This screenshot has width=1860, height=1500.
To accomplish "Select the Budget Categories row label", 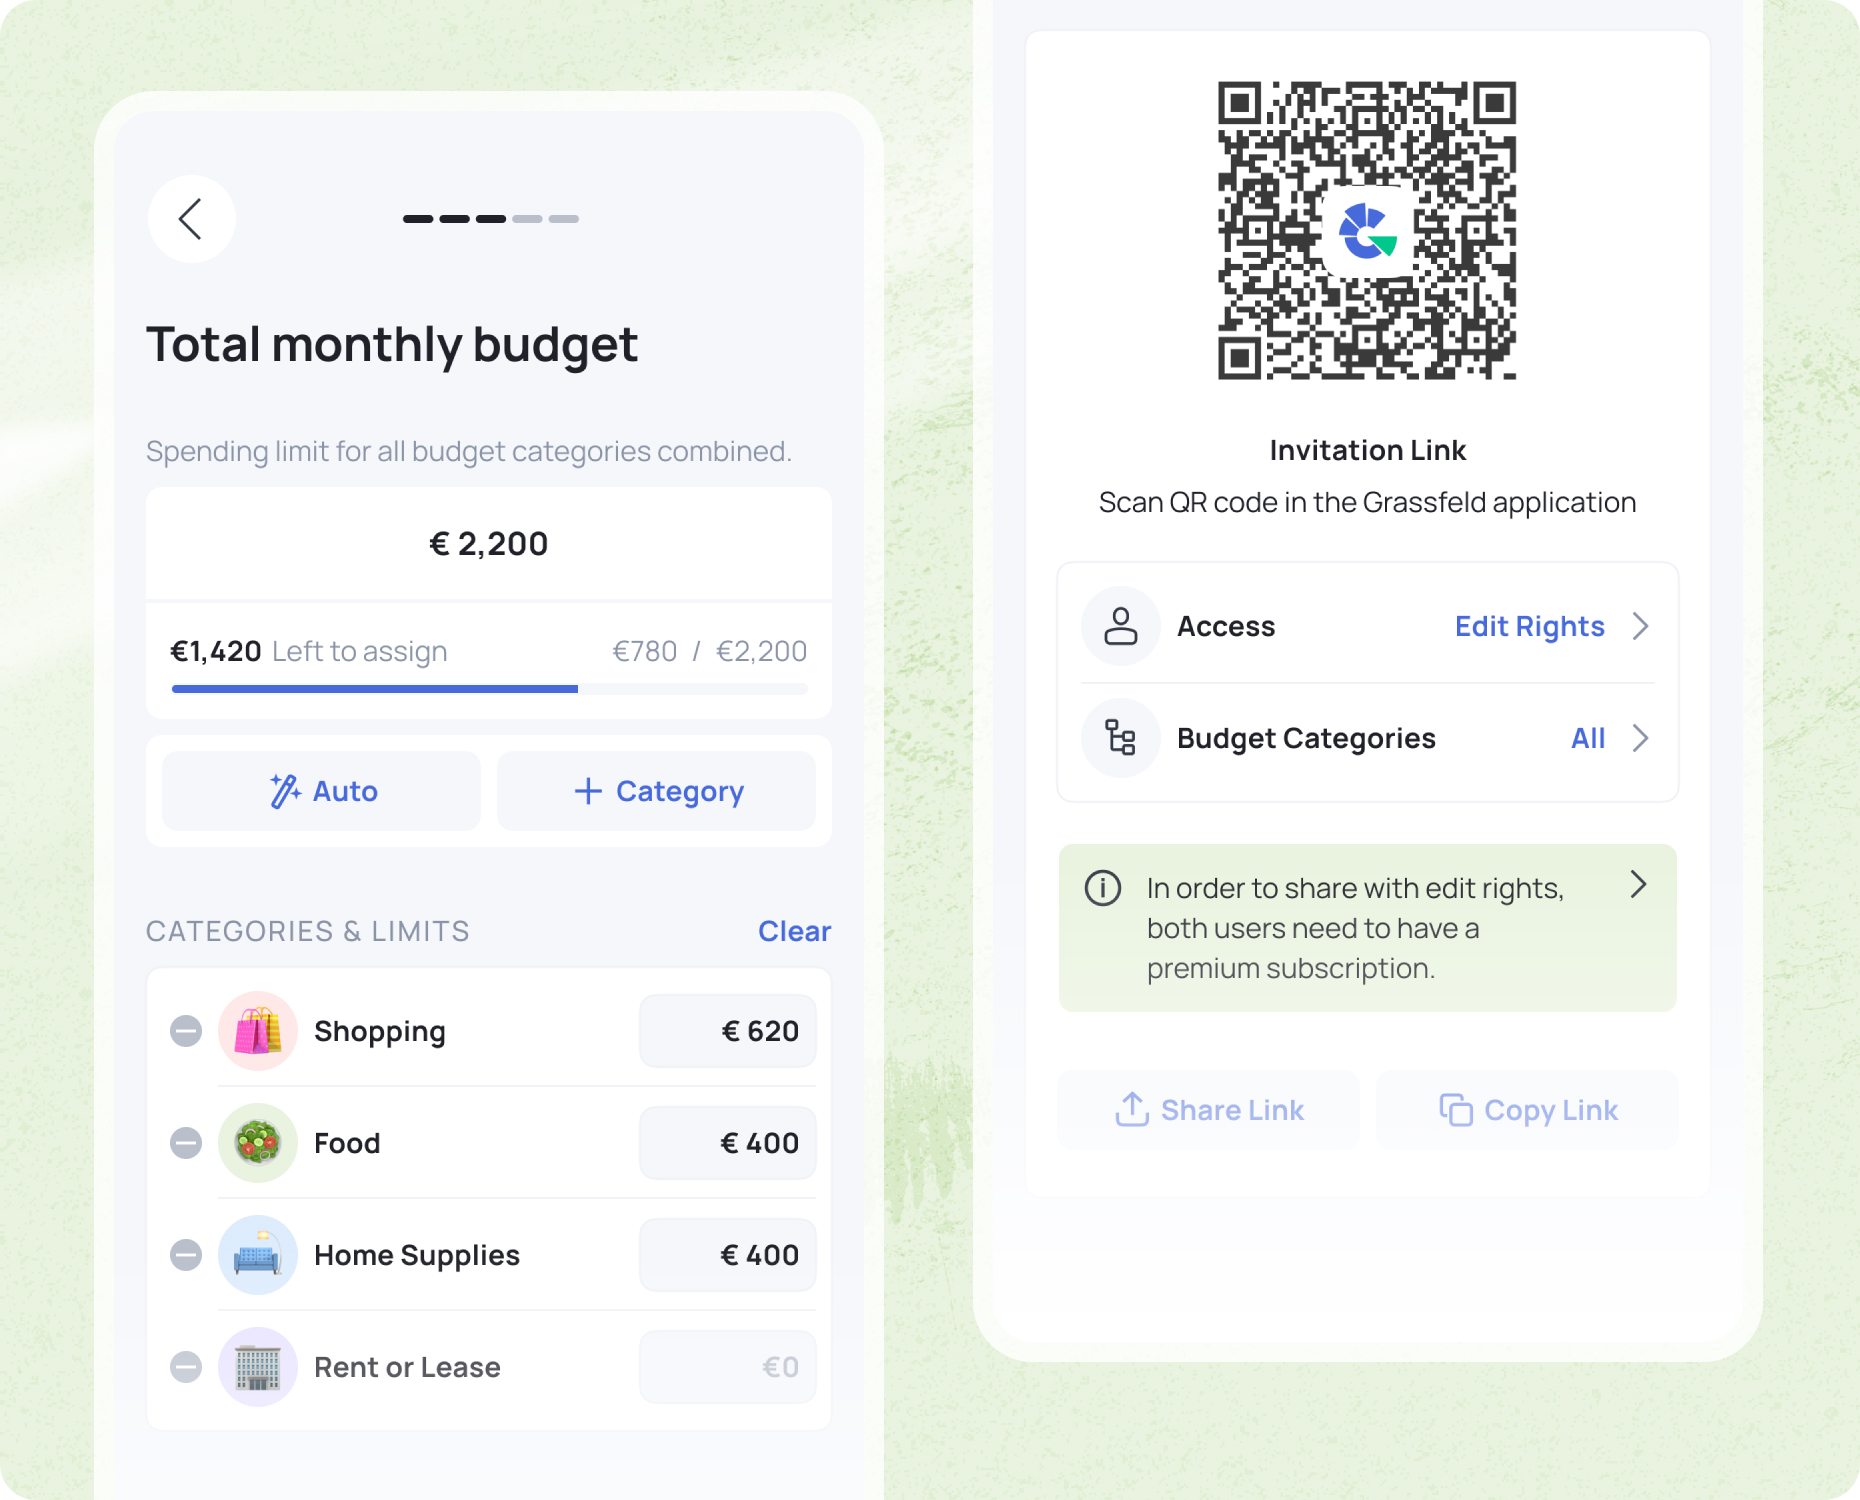I will pyautogui.click(x=1306, y=738).
